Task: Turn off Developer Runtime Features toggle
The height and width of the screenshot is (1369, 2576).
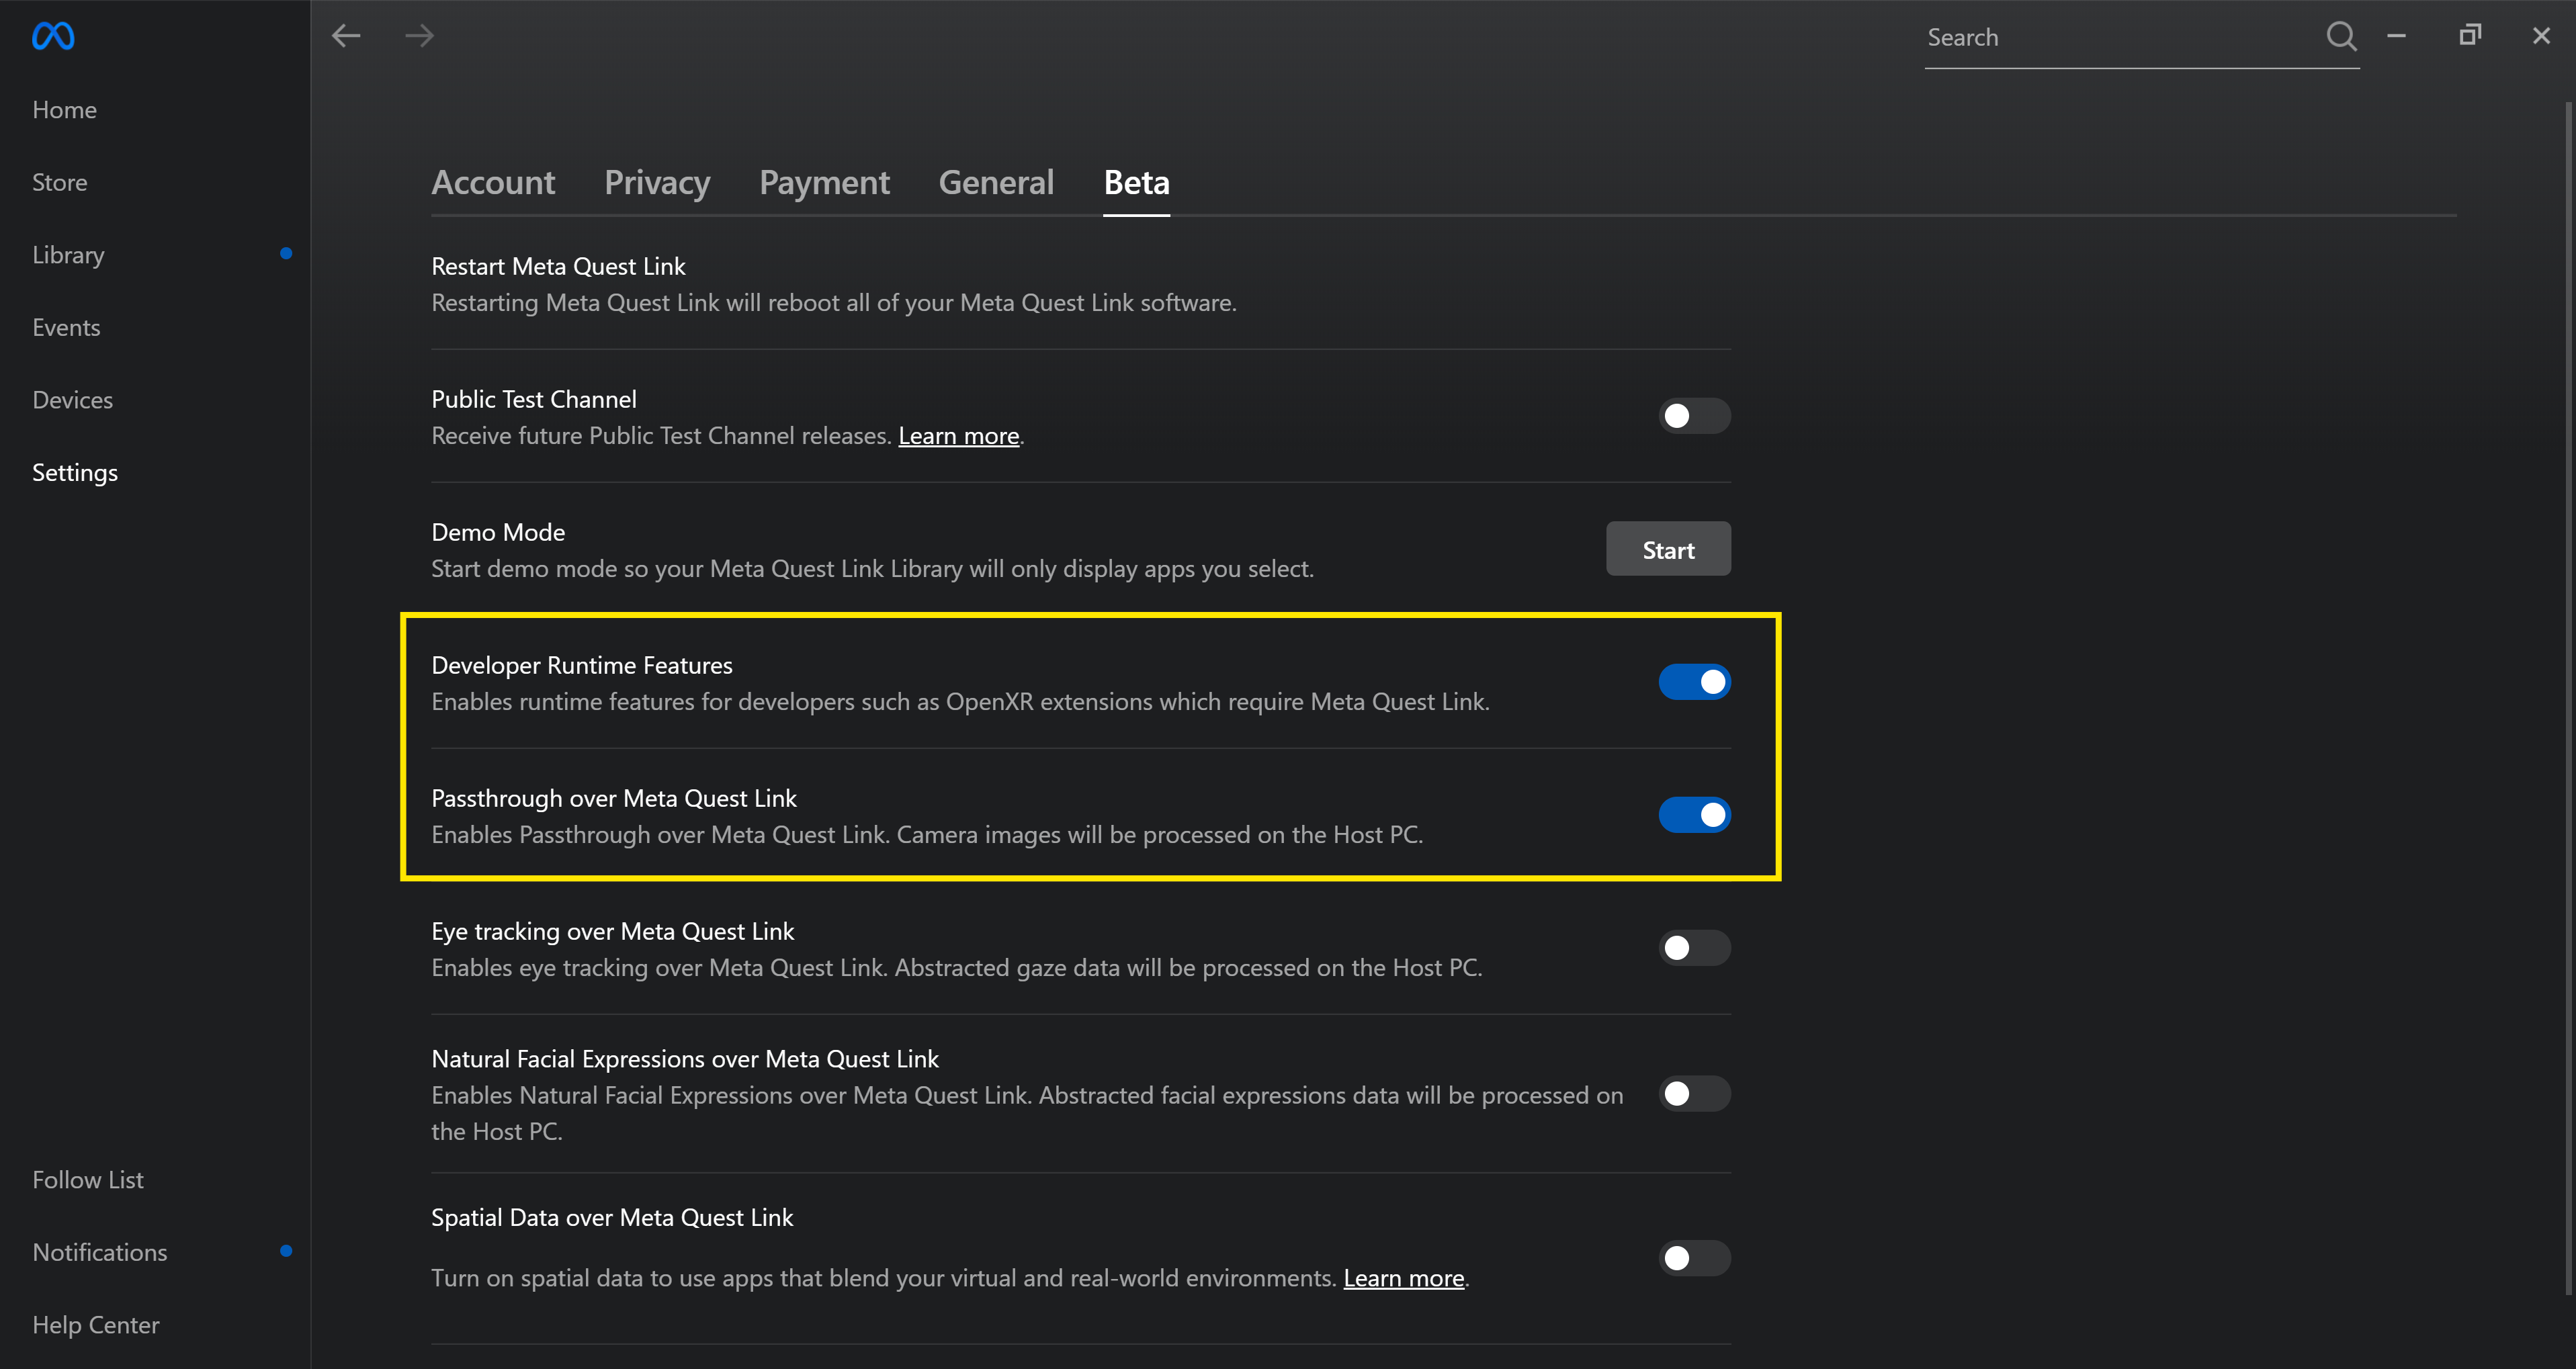Action: pos(1694,682)
